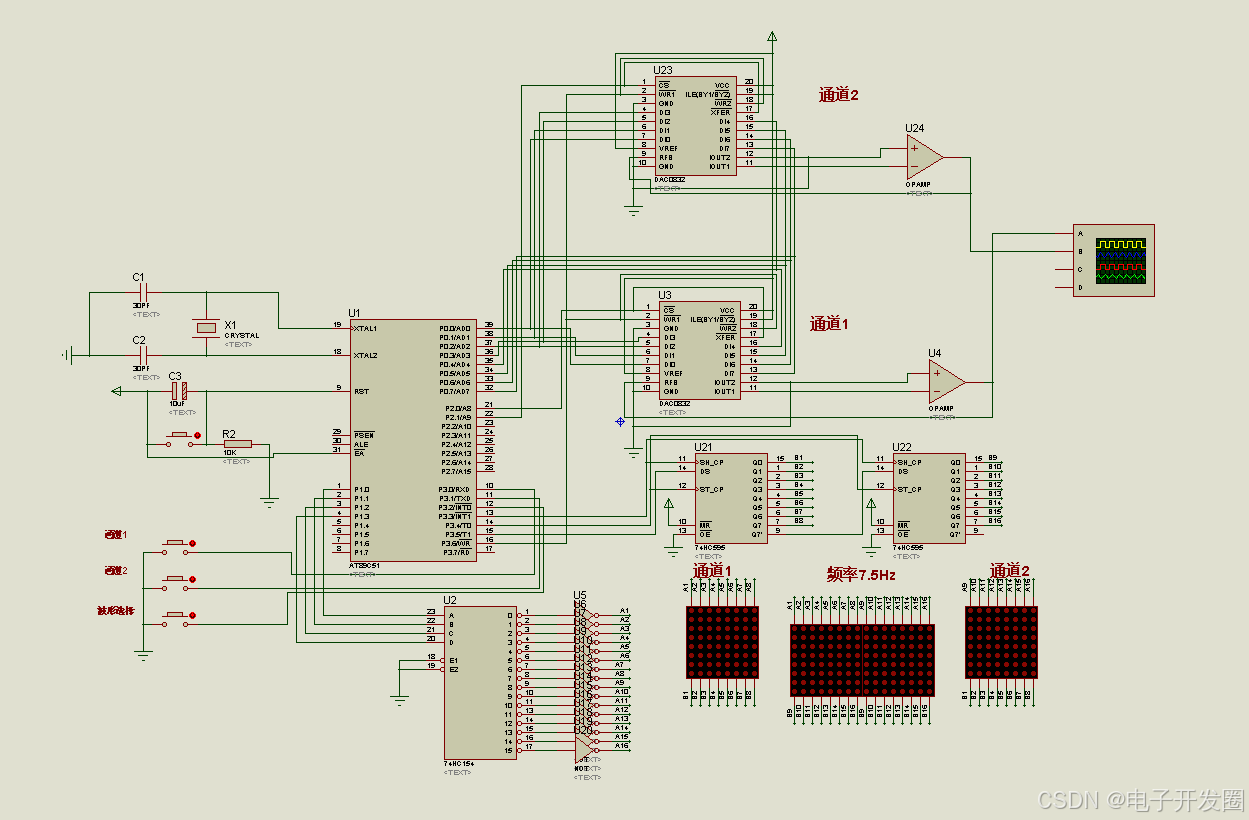Click the U1 reference label

354,313
